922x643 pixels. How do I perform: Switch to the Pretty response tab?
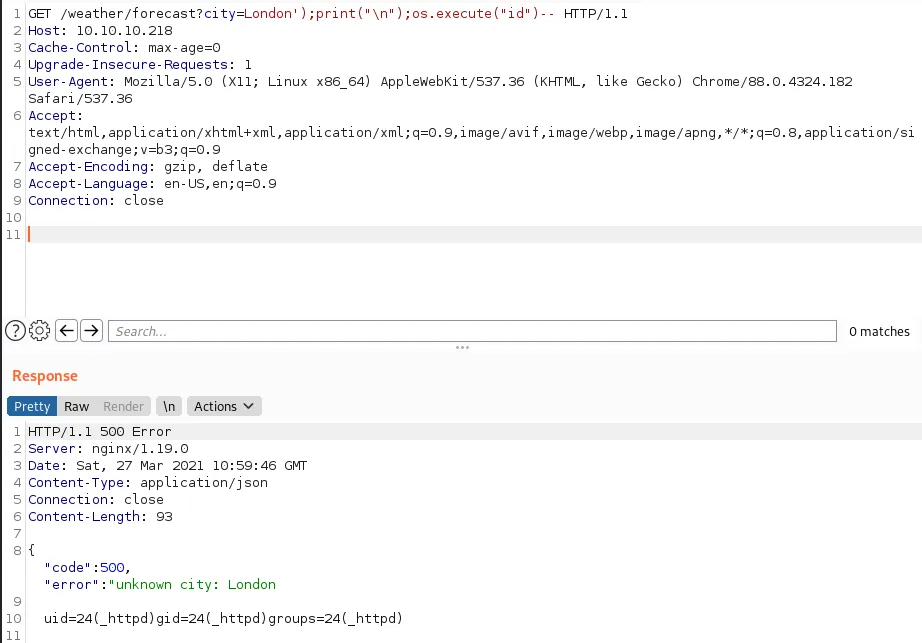coord(32,406)
